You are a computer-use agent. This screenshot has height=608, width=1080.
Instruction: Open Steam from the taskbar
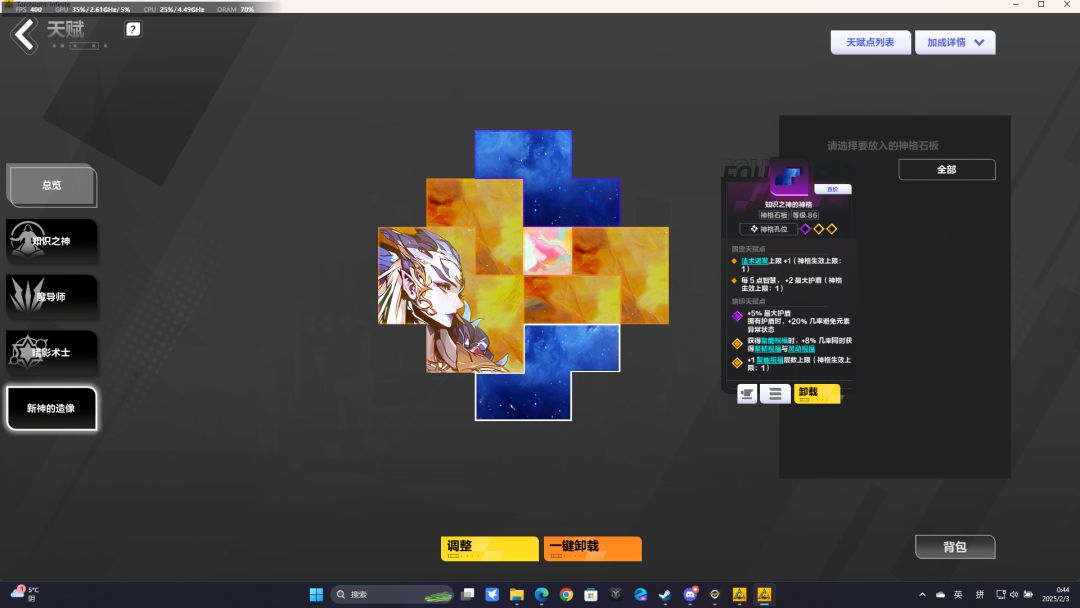click(x=665, y=594)
